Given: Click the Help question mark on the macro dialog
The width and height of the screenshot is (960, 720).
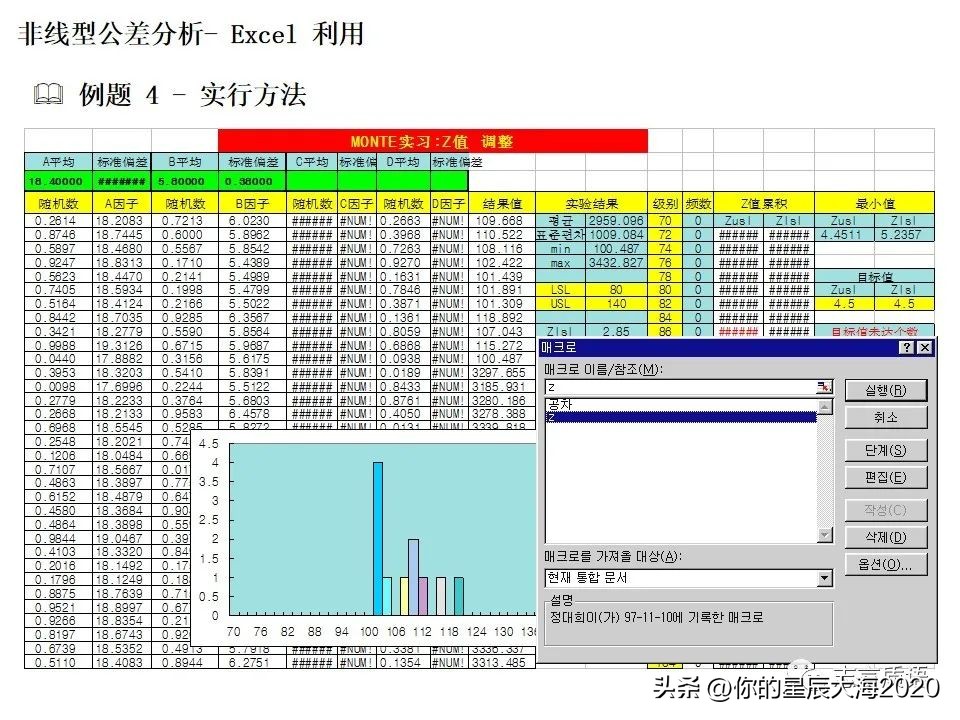Looking at the screenshot, I should click(907, 348).
